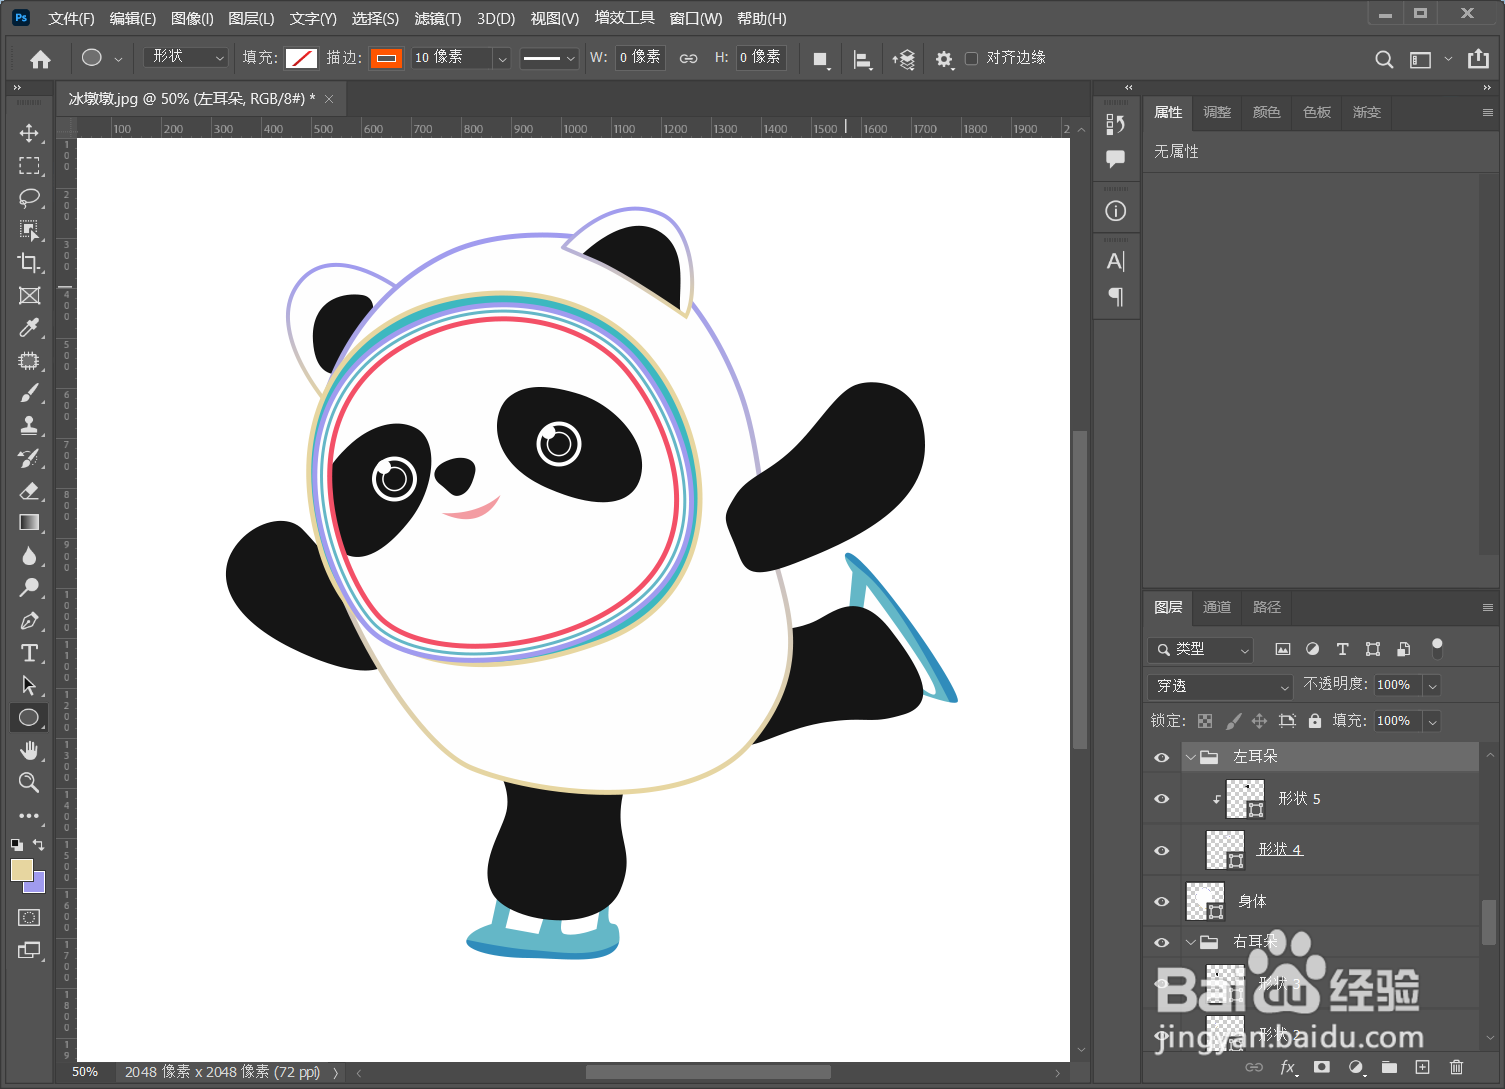Image resolution: width=1505 pixels, height=1089 pixels.
Task: Select the Pen tool
Action: point(29,621)
